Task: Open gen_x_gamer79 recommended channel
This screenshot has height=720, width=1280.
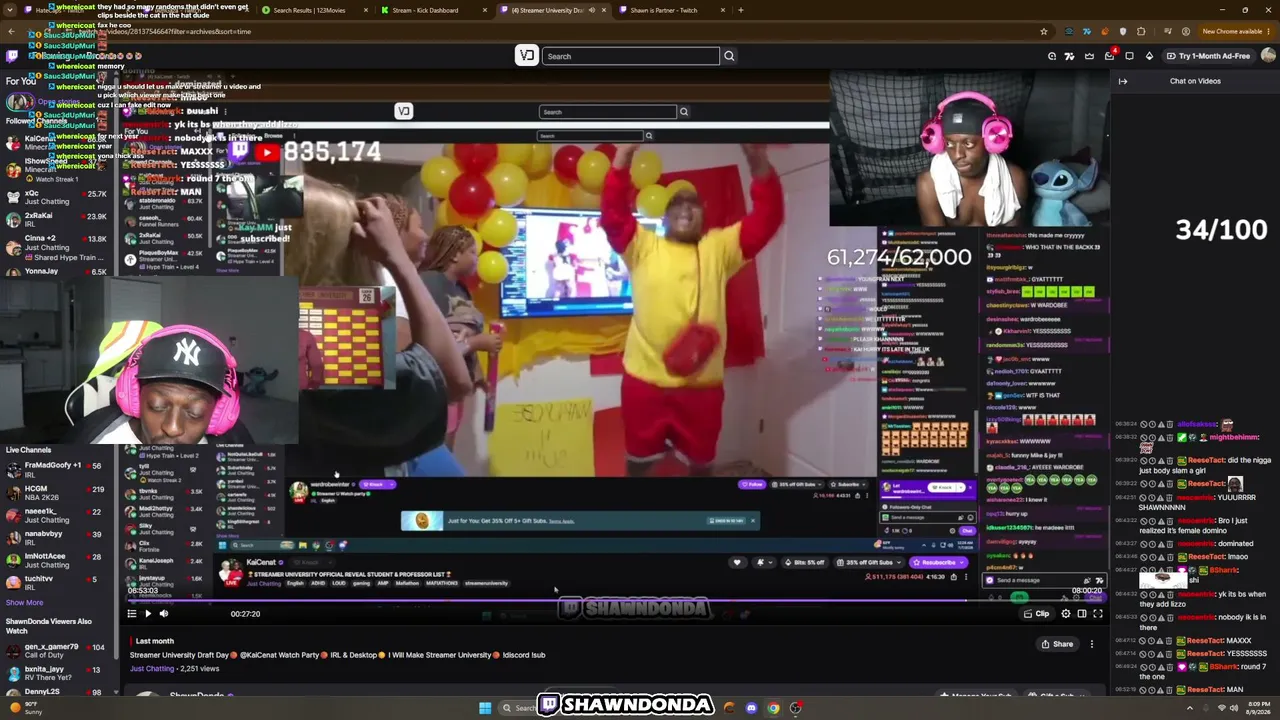Action: [x=56, y=651]
